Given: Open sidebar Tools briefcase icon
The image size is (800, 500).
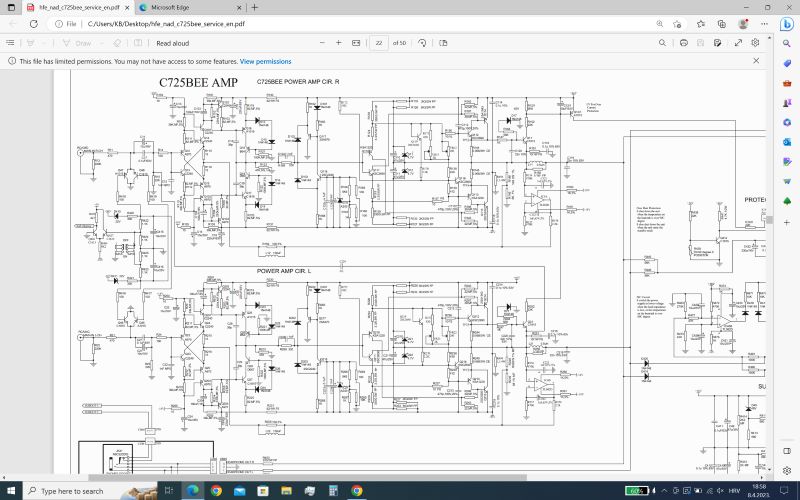Looking at the screenshot, I should pyautogui.click(x=787, y=83).
